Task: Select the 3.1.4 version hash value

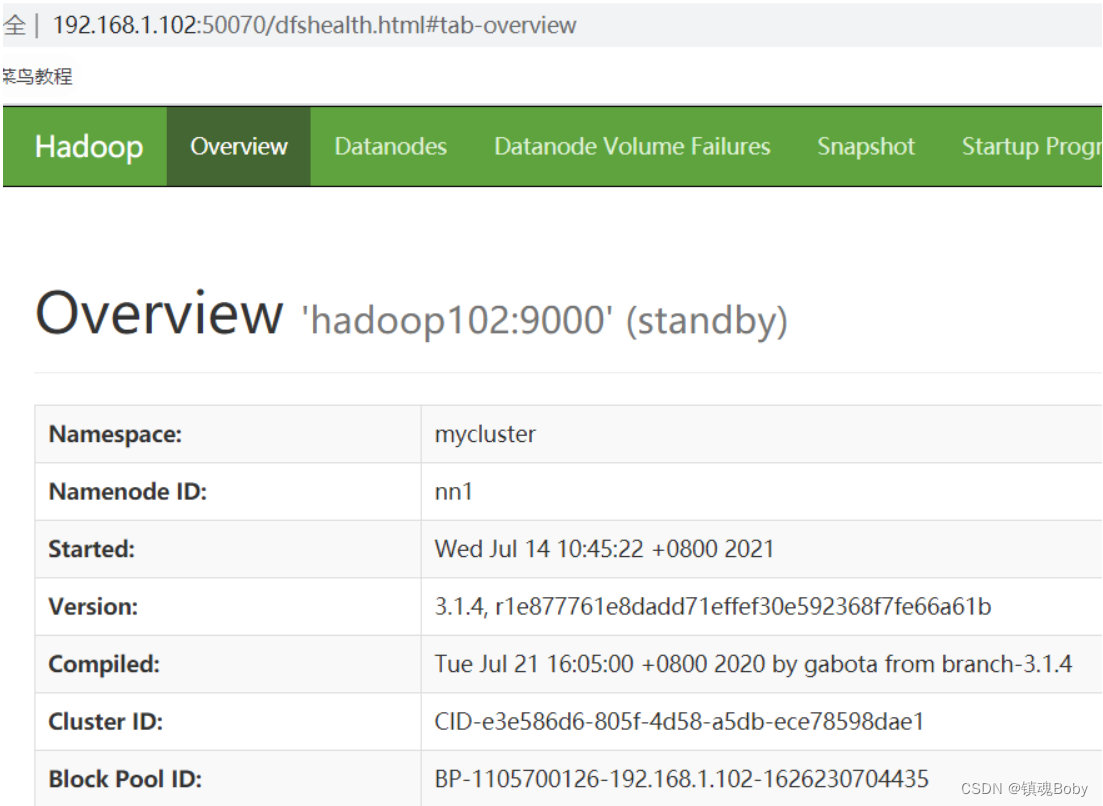Action: click(713, 606)
